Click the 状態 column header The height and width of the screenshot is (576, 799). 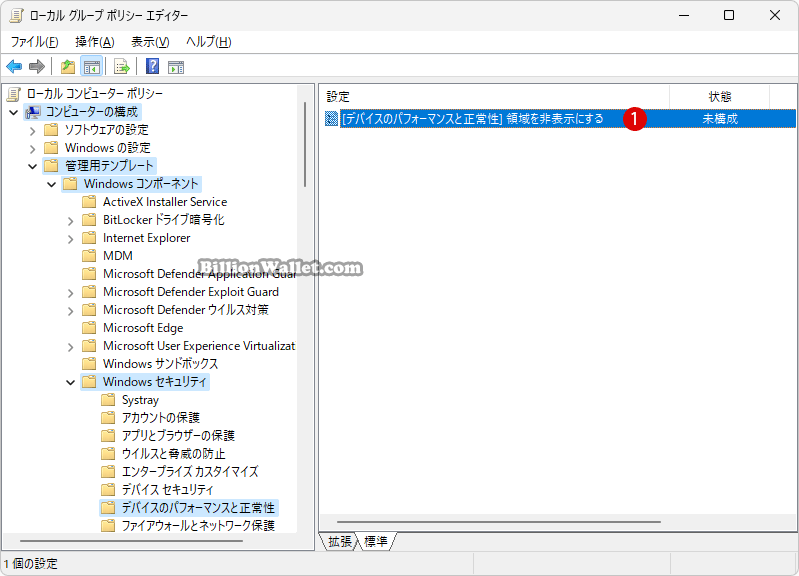click(720, 96)
